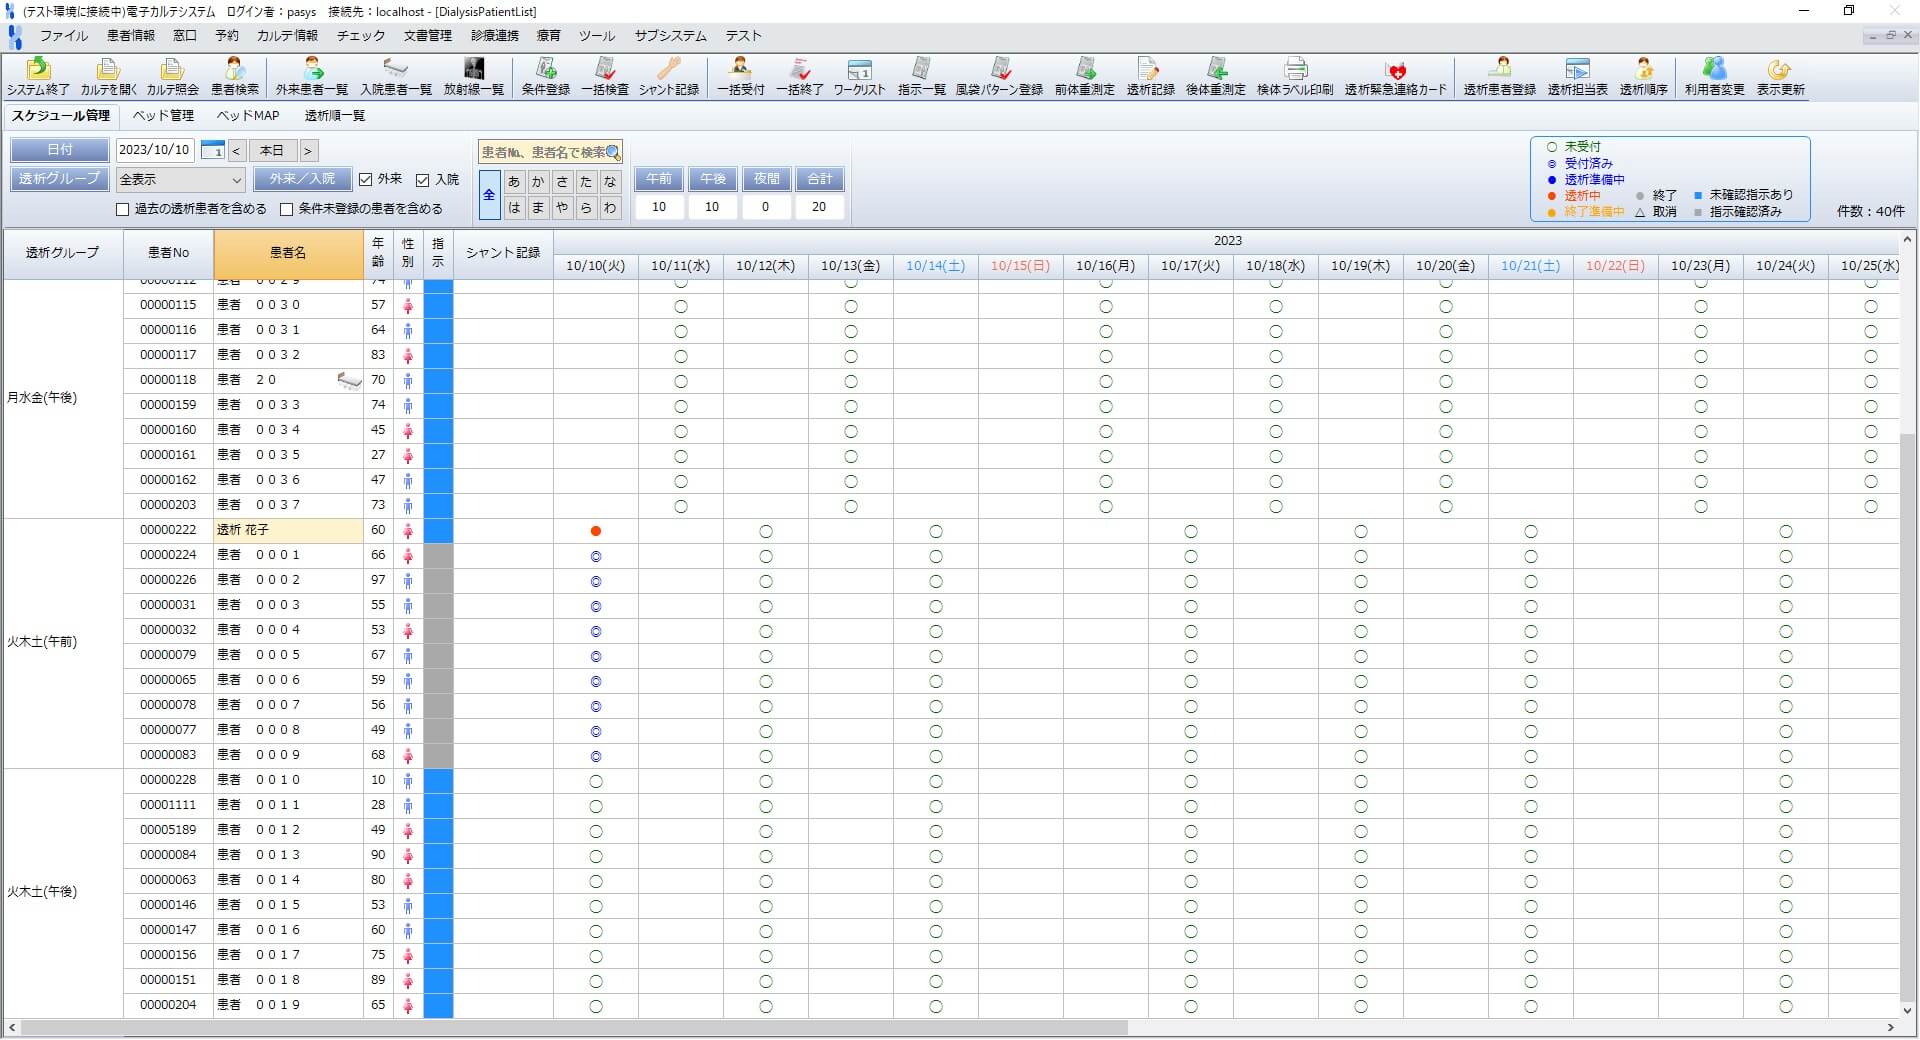The width and height of the screenshot is (1920, 1040).
Task: Uncheck the 入院 checkbox
Action: pyautogui.click(x=423, y=180)
